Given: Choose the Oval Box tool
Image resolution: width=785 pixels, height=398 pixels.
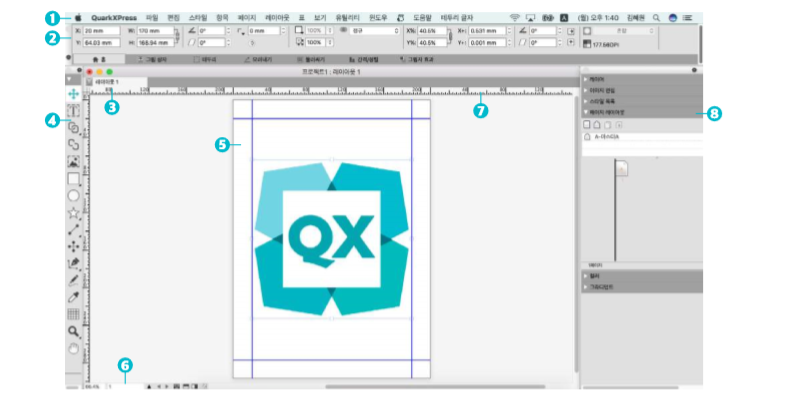Looking at the screenshot, I should tap(74, 196).
